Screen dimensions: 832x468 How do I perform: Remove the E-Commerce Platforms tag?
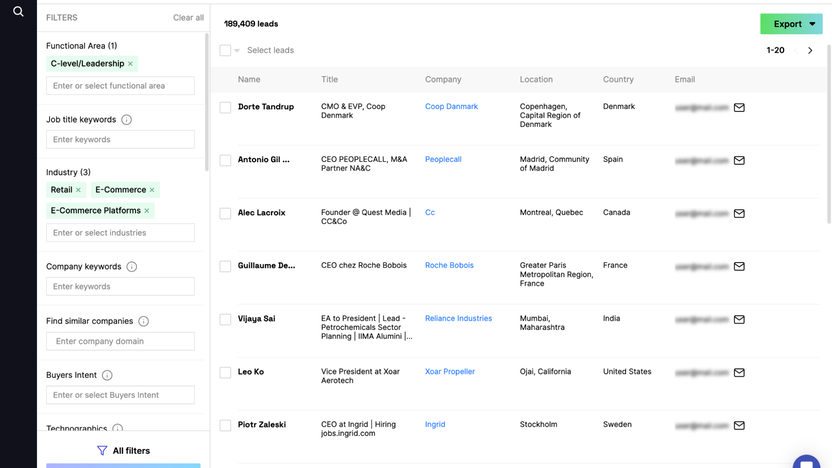point(147,211)
